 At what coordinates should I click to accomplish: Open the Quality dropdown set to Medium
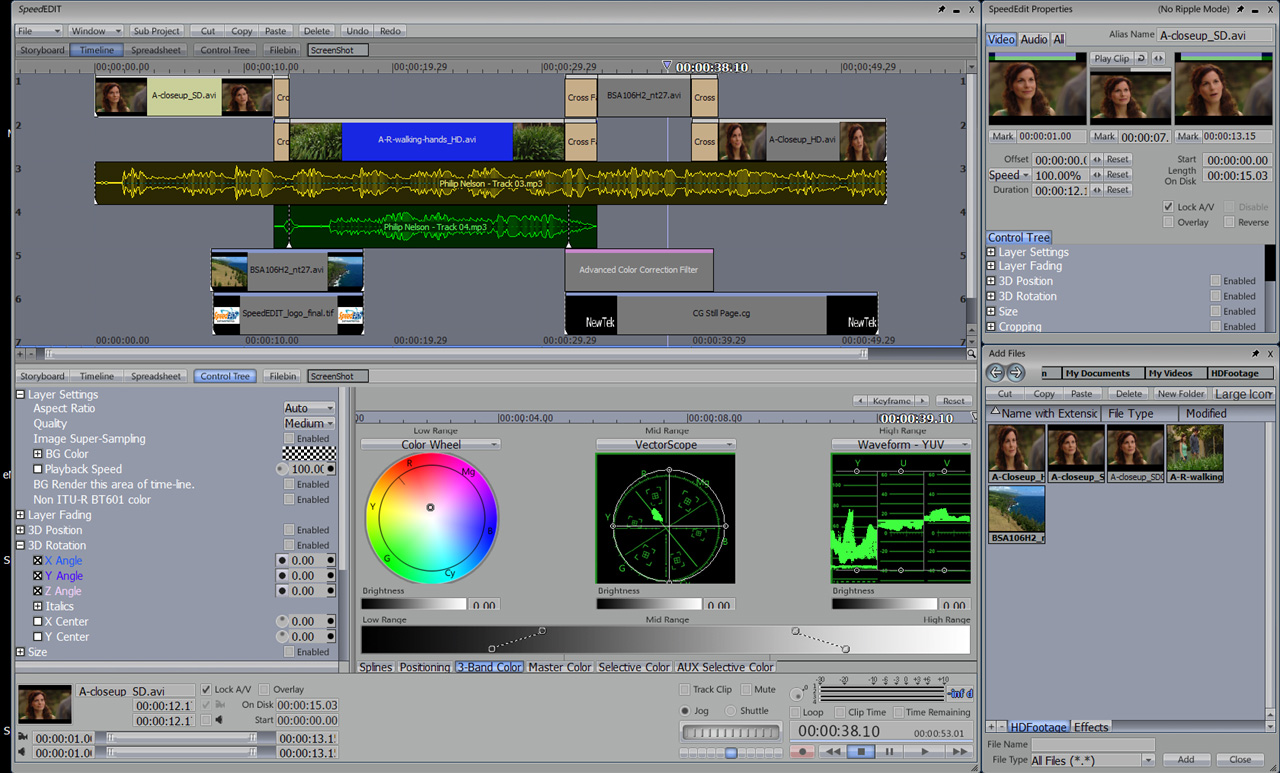click(x=309, y=423)
